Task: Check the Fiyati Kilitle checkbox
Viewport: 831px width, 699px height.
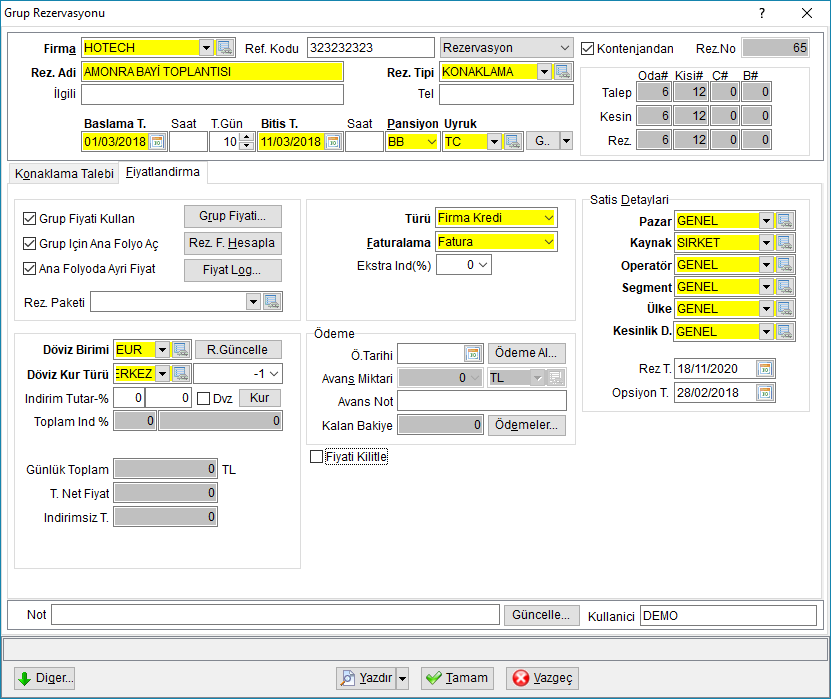Action: click(x=316, y=456)
